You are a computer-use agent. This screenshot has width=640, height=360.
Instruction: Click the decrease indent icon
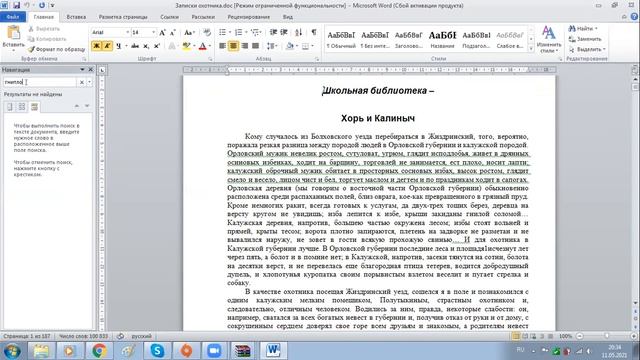click(x=273, y=32)
